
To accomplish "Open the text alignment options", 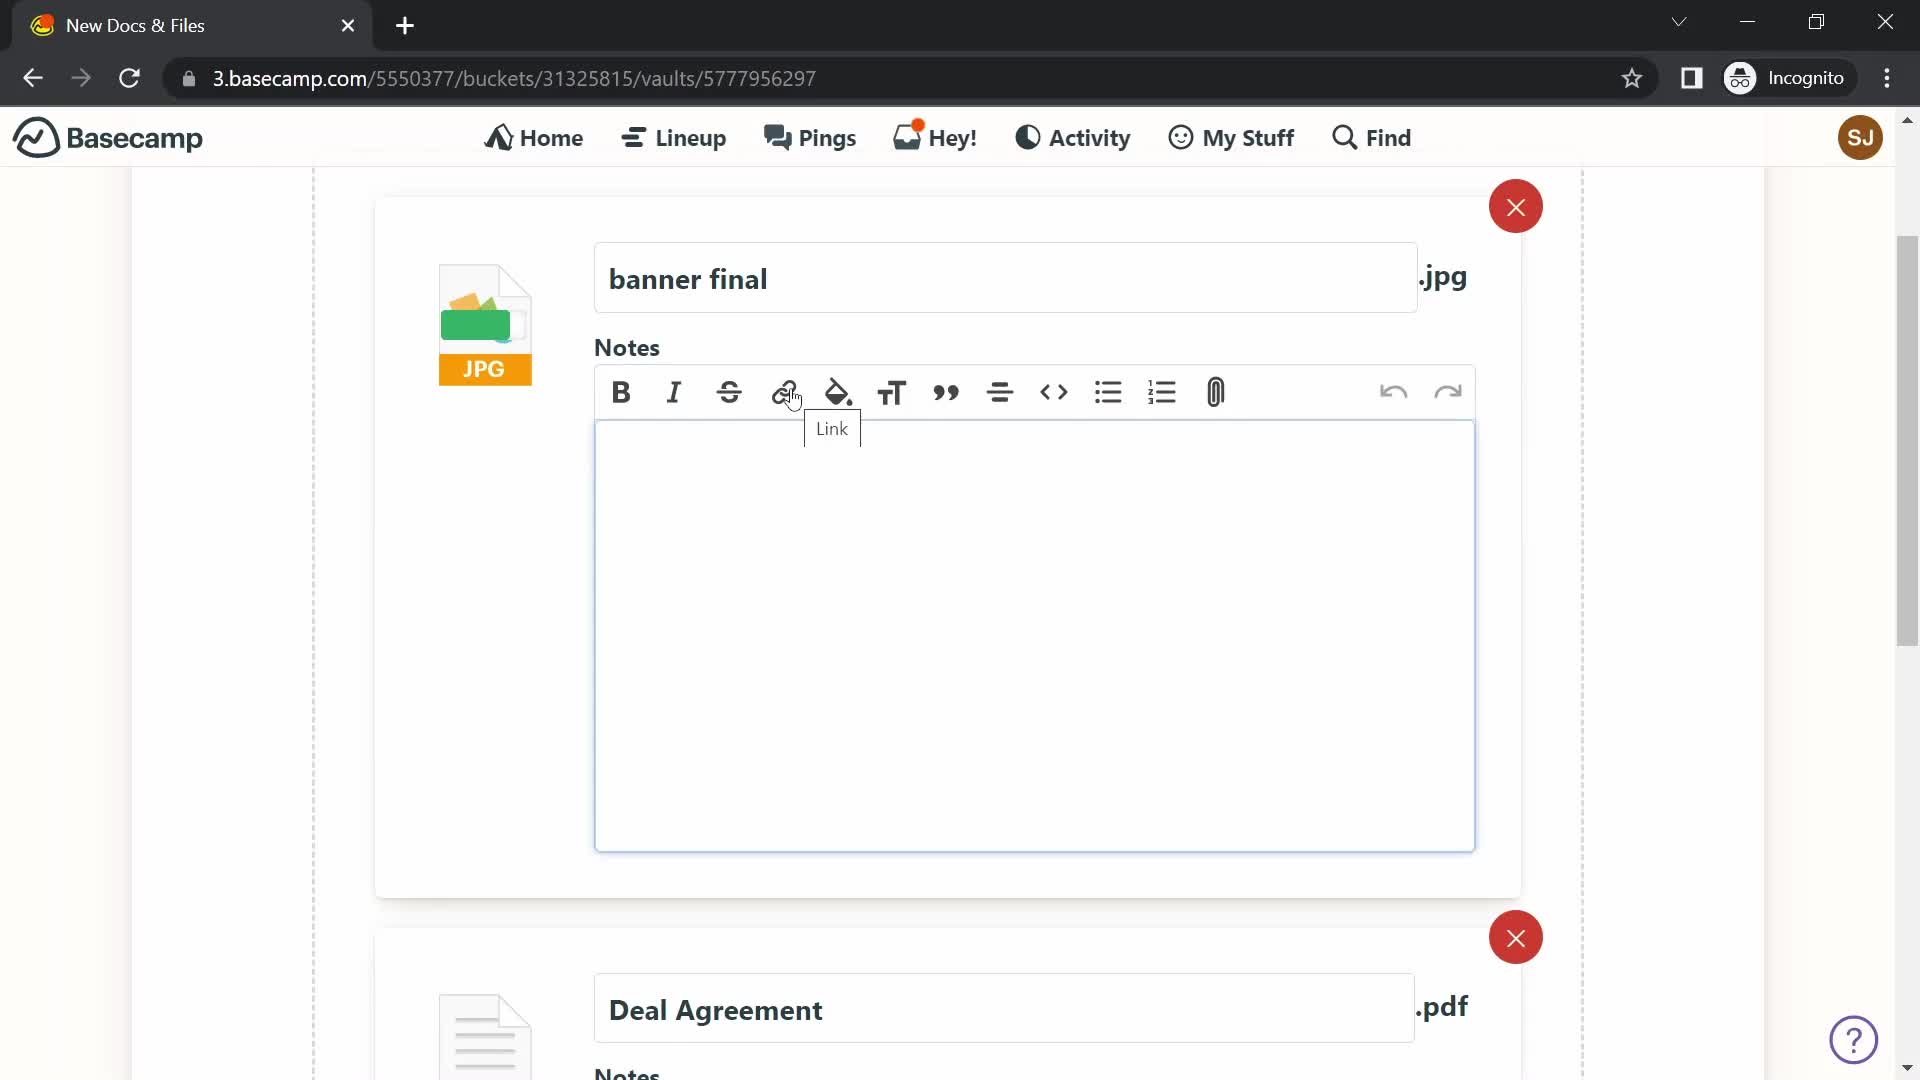I will pyautogui.click(x=1000, y=393).
